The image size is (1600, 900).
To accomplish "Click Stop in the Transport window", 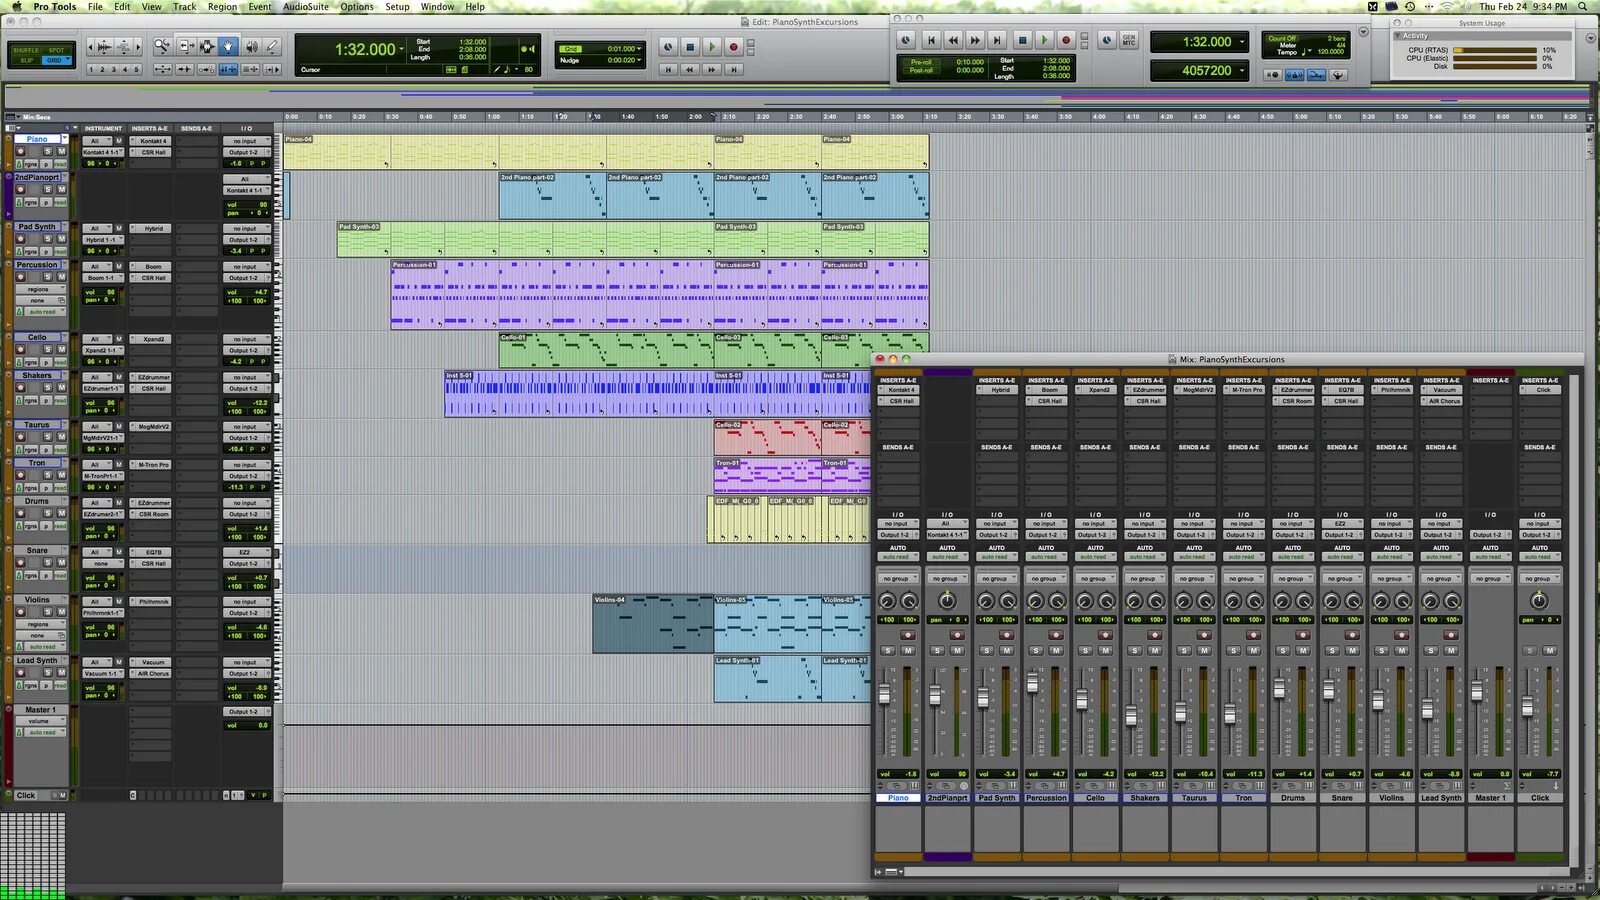I will click(1022, 40).
